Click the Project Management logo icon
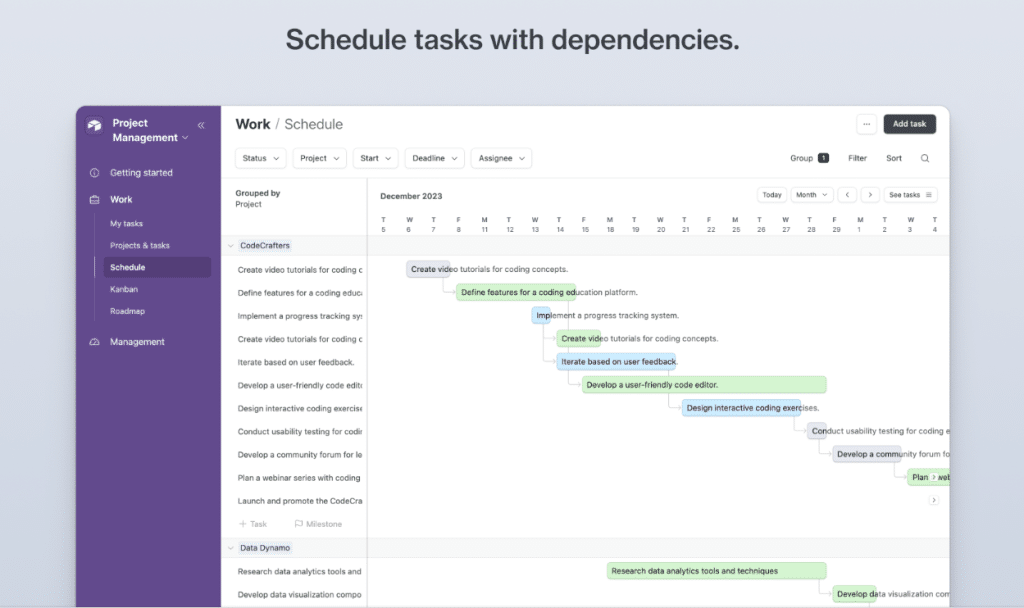Image resolution: width=1024 pixels, height=608 pixels. click(95, 126)
